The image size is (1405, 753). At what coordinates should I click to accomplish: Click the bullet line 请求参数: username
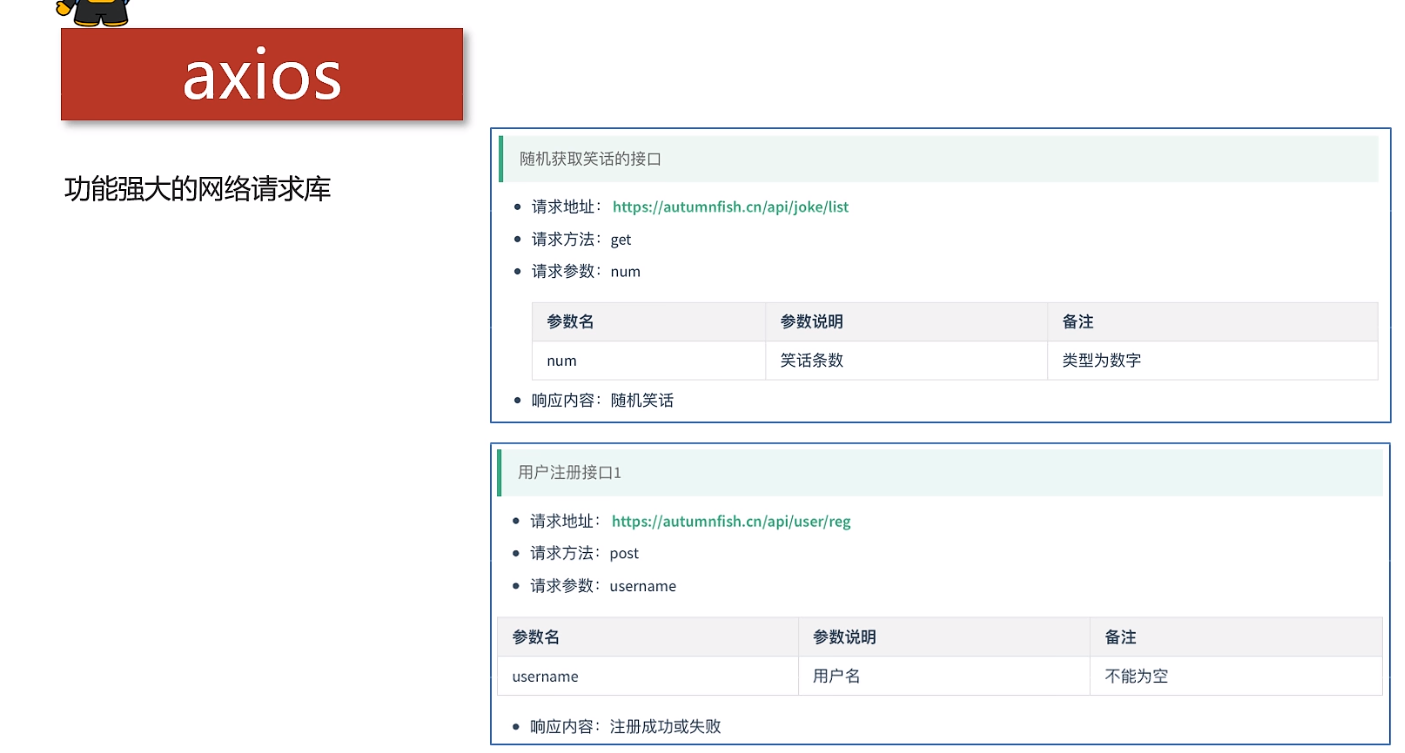pos(603,585)
